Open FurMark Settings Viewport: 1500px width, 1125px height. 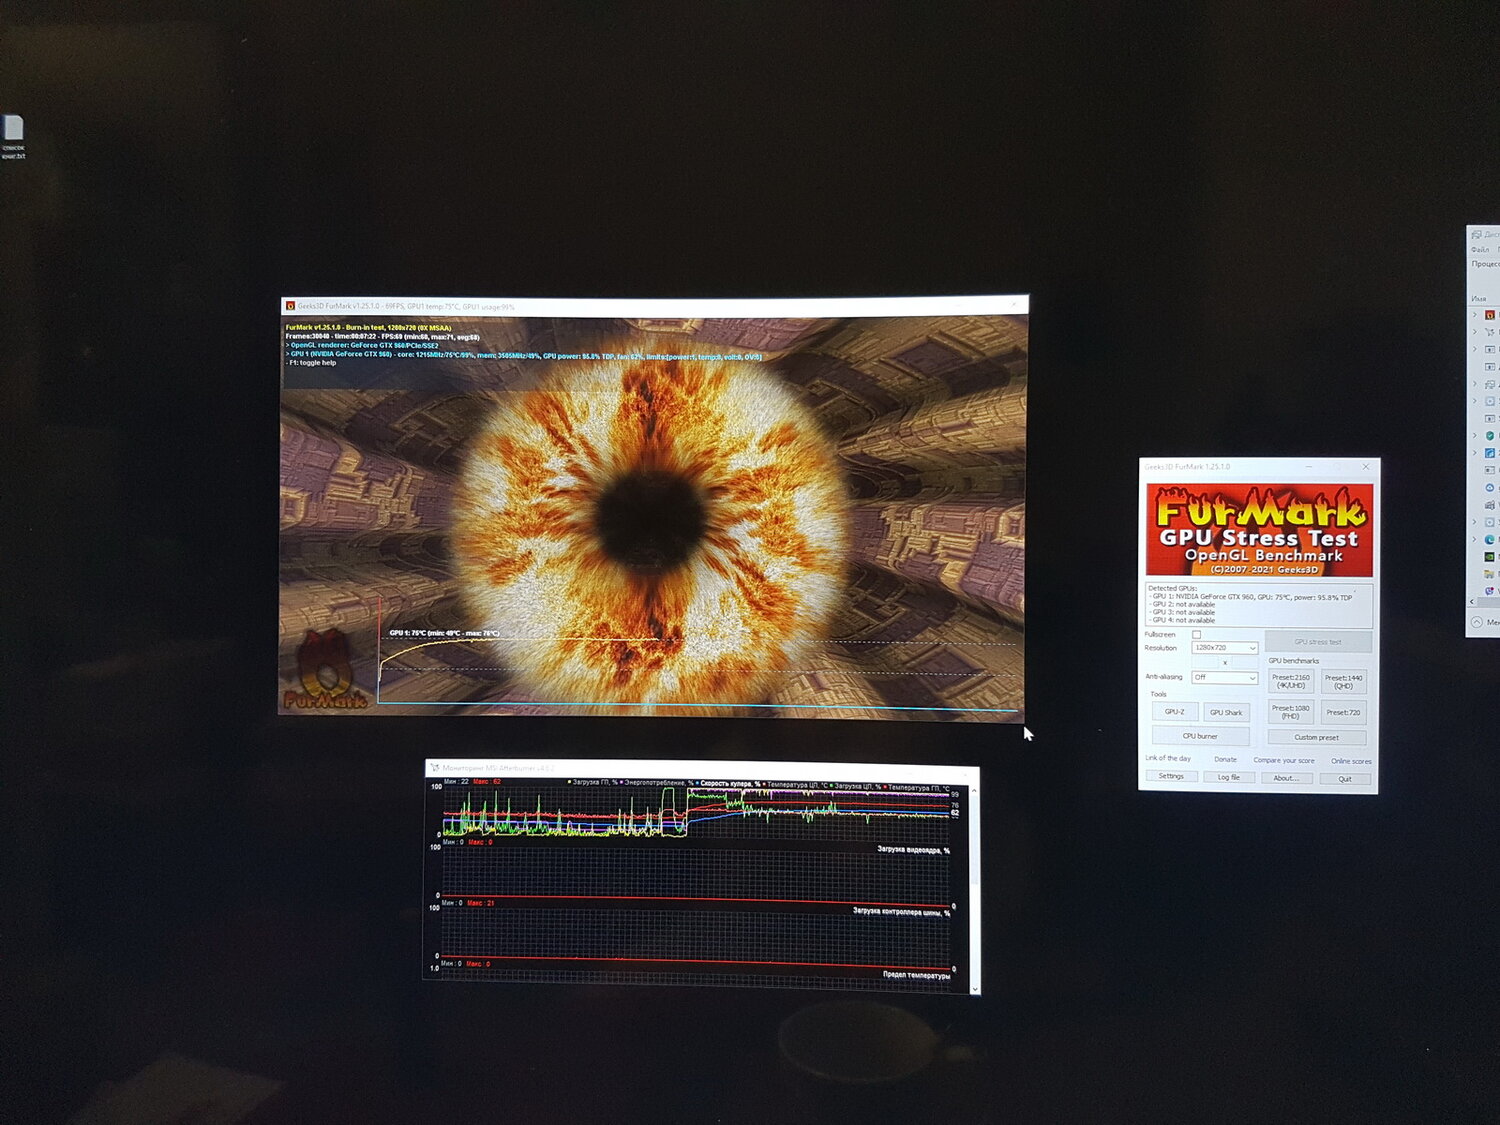(x=1171, y=776)
